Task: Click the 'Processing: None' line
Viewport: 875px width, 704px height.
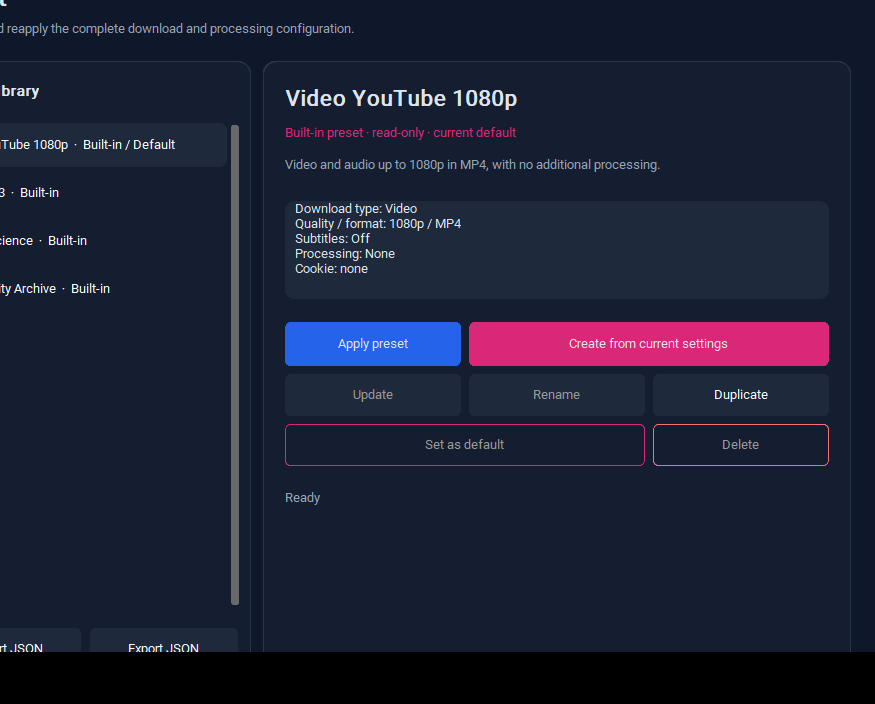Action: (x=345, y=254)
